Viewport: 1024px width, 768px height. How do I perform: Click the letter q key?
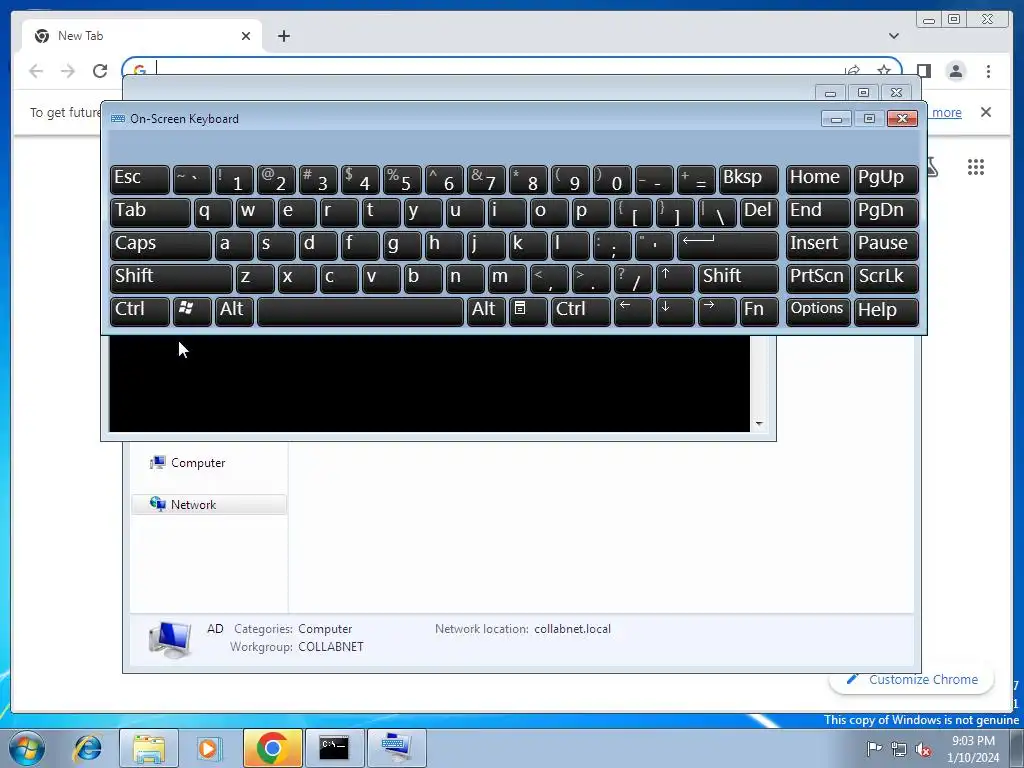pos(213,212)
